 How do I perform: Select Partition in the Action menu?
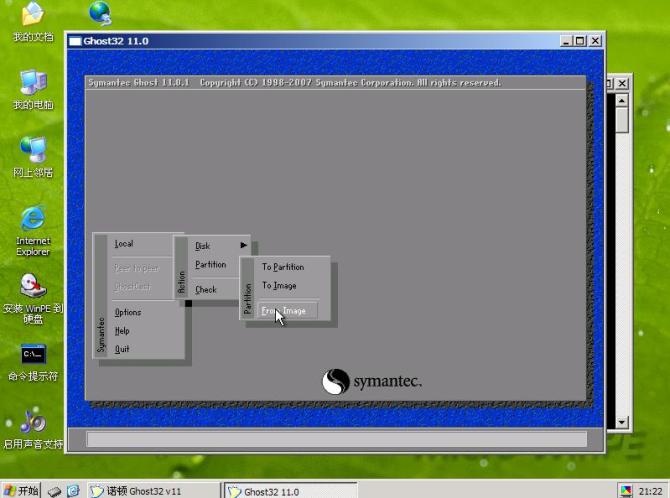211,265
